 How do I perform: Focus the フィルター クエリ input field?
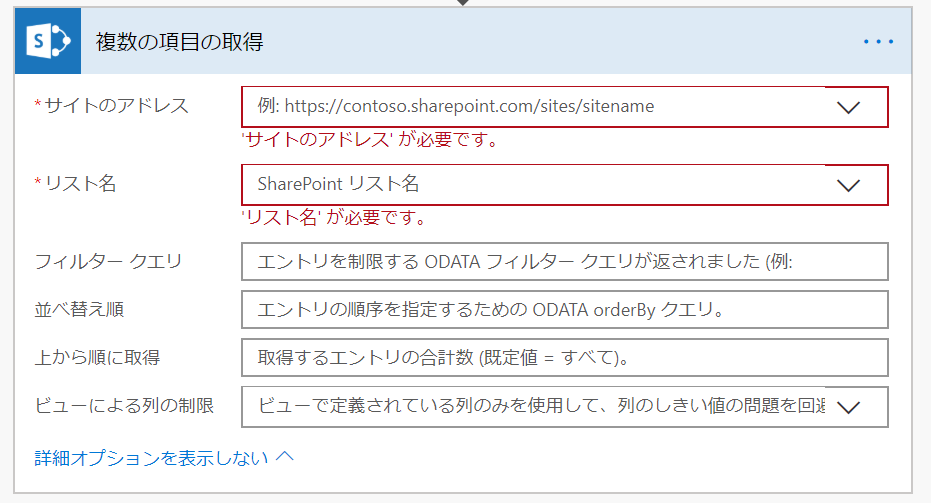pos(565,261)
